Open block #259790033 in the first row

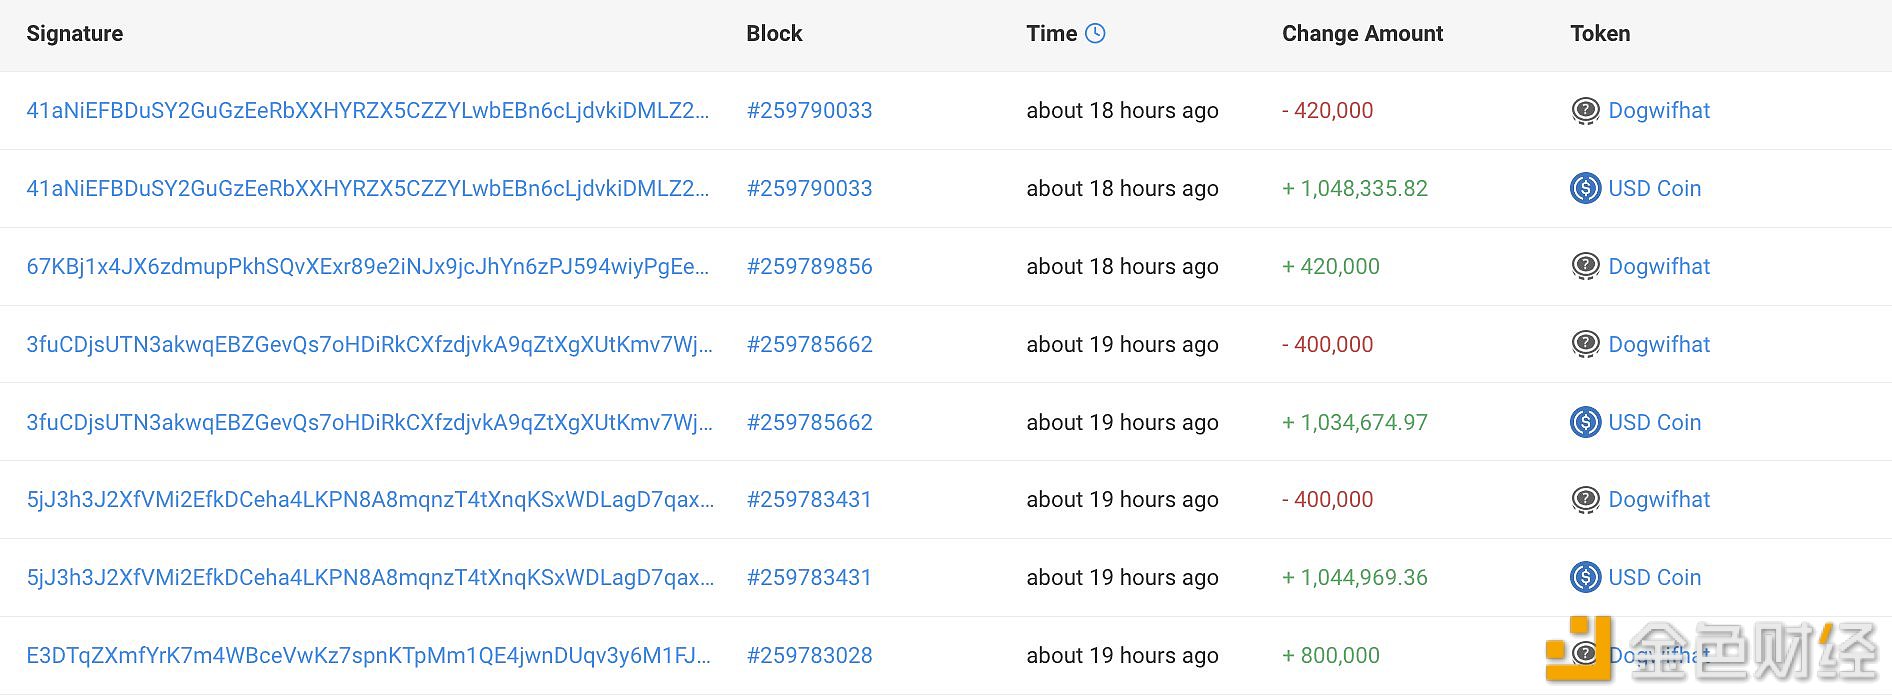(809, 110)
